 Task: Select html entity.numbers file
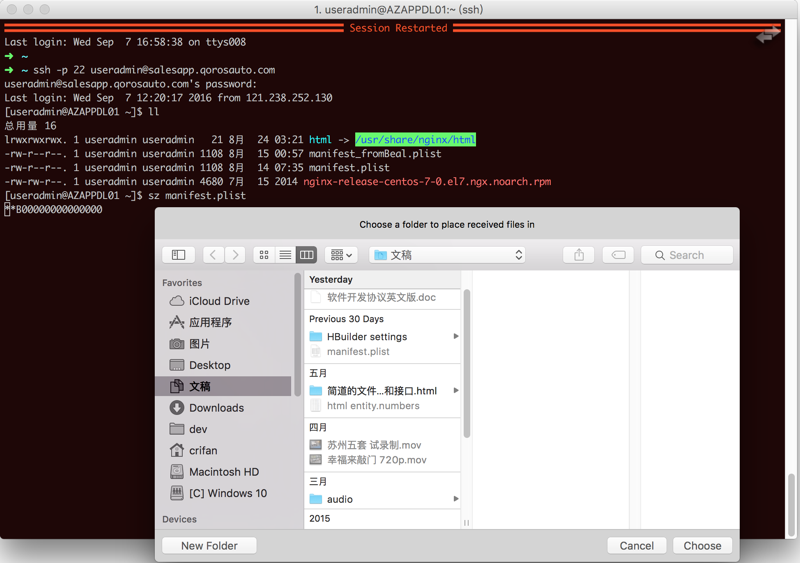tap(382, 406)
